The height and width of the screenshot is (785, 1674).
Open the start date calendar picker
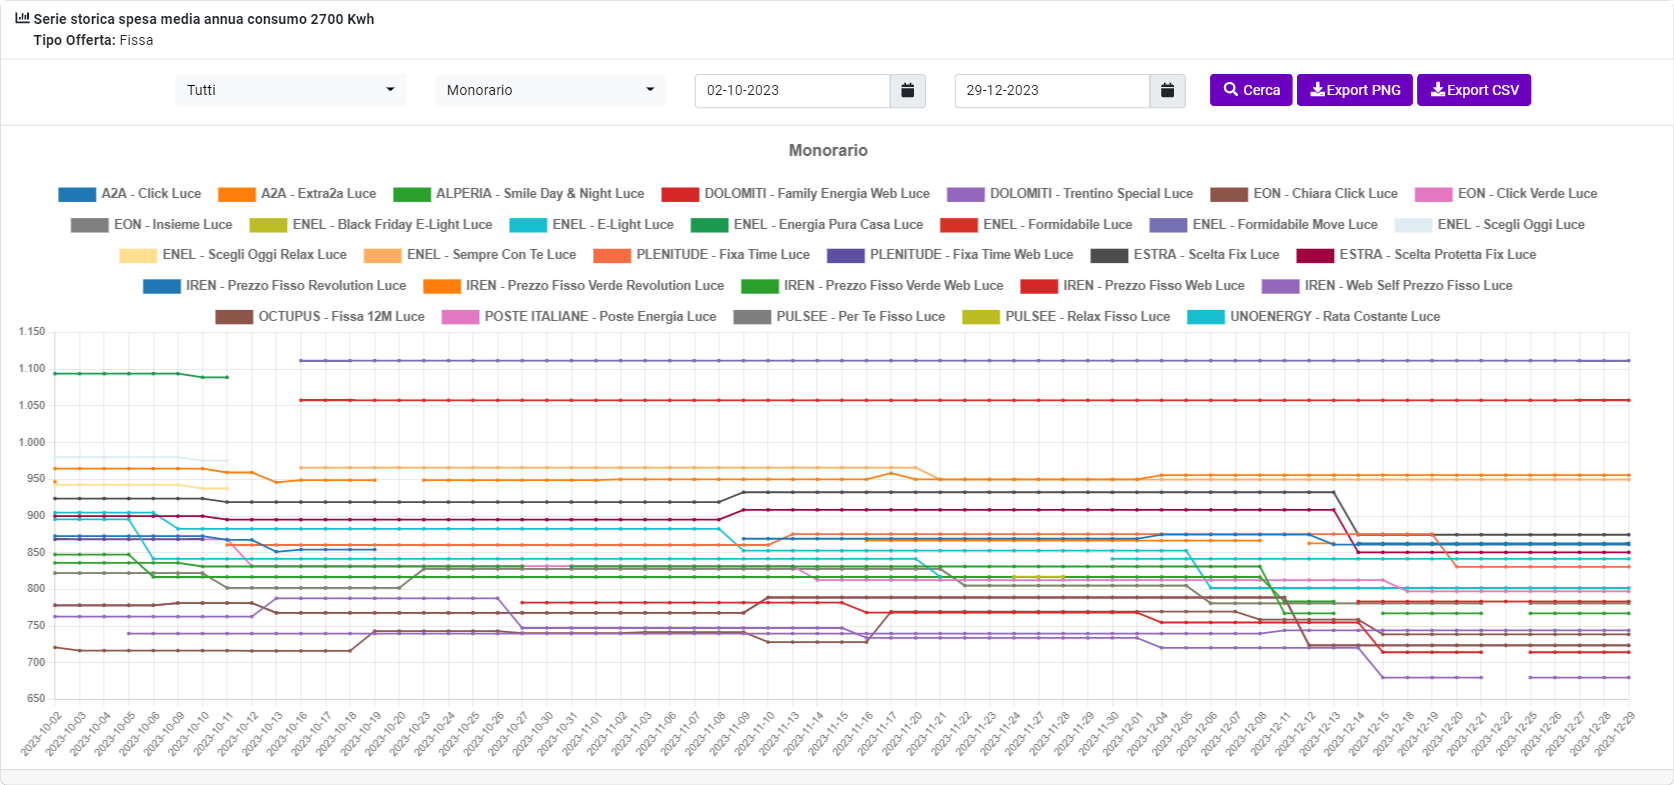tap(908, 90)
